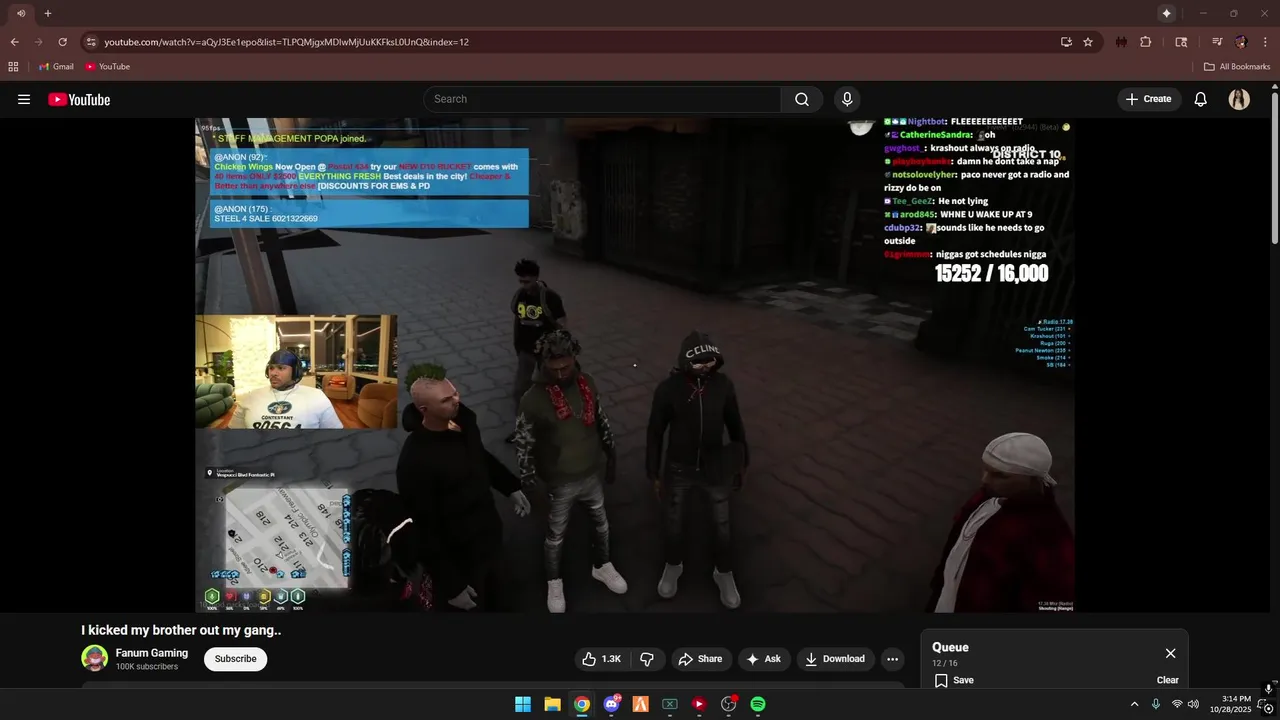1280x720 pixels.
Task: Open the YouTube account avatar menu
Action: [x=1239, y=99]
